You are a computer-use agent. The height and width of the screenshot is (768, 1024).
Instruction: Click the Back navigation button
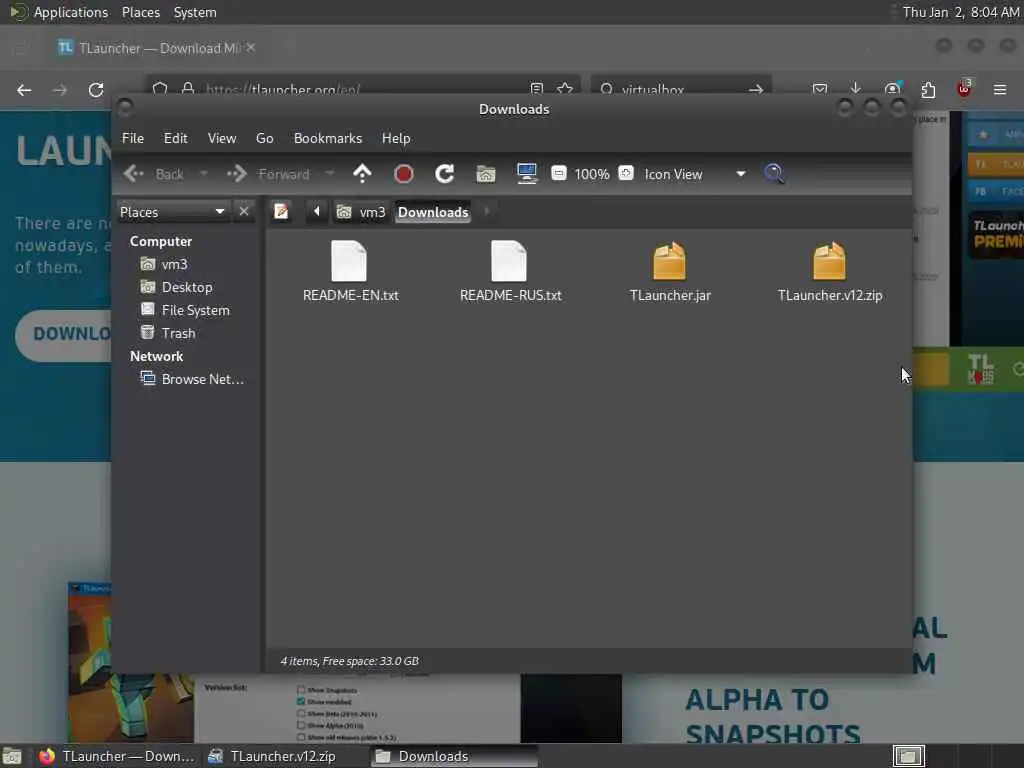coord(154,174)
